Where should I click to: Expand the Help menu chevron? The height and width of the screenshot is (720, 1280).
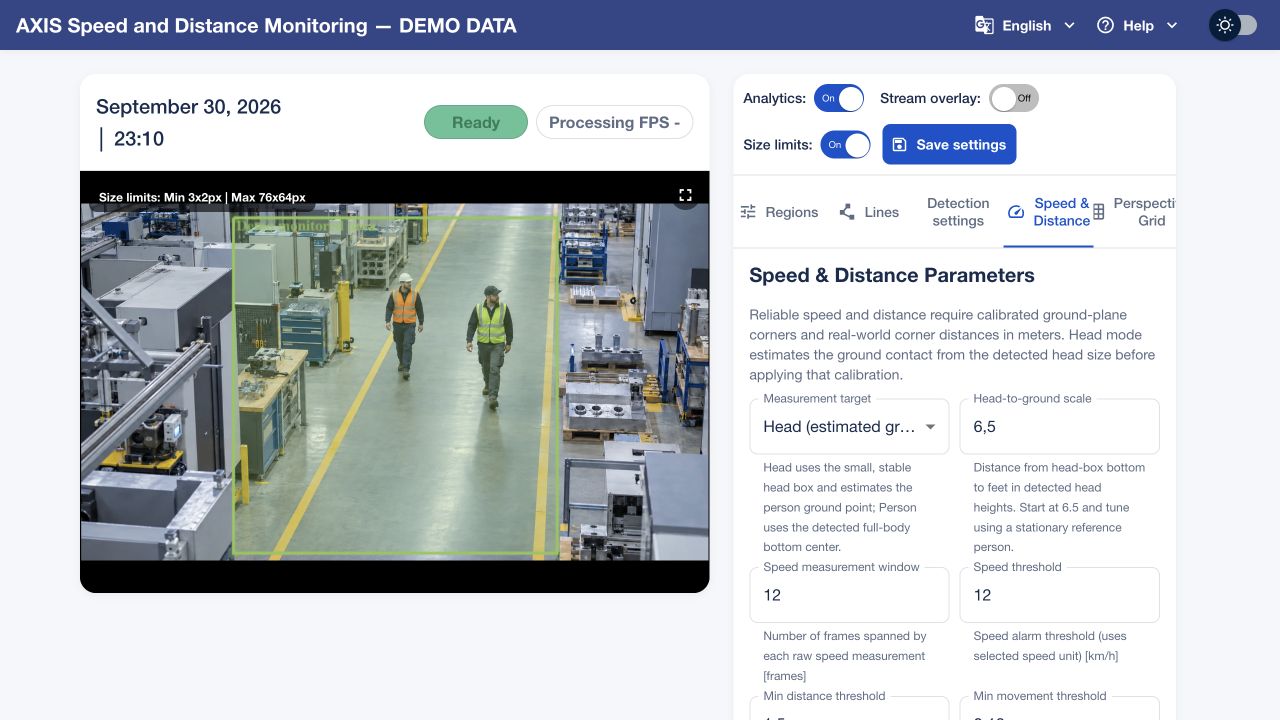coord(1172,25)
